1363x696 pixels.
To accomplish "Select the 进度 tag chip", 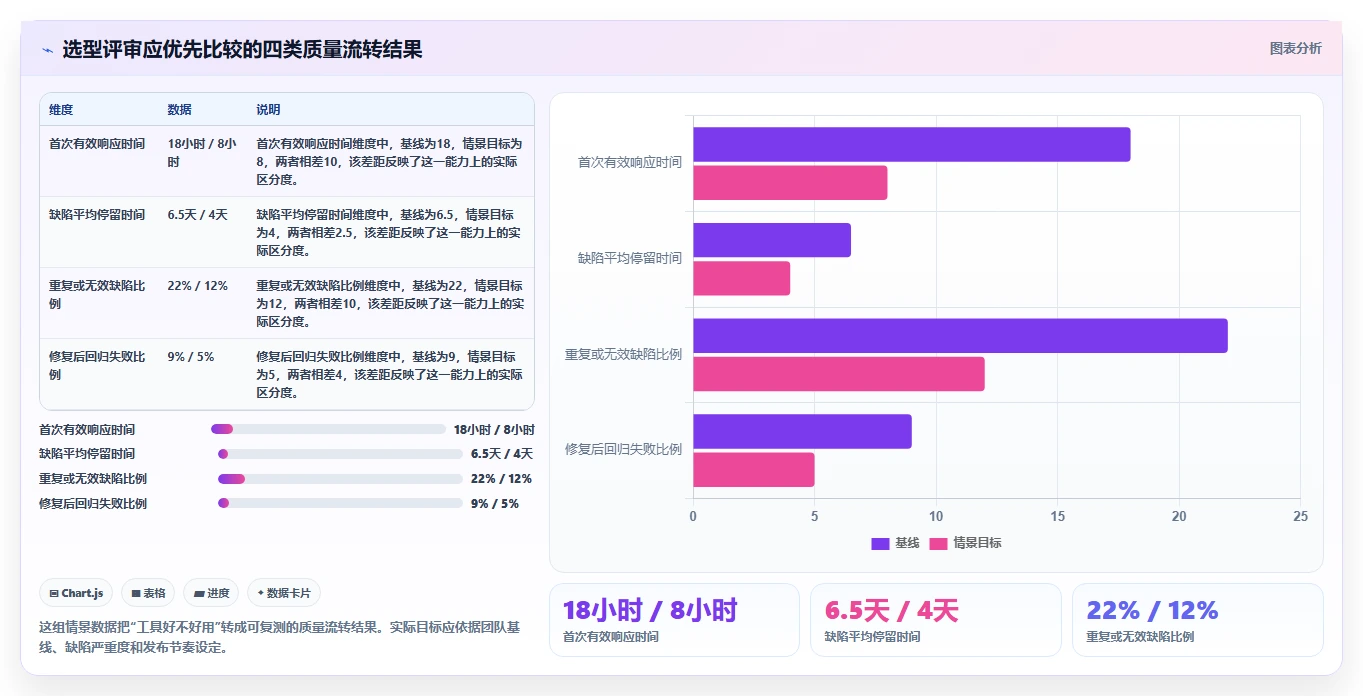I will (x=211, y=593).
